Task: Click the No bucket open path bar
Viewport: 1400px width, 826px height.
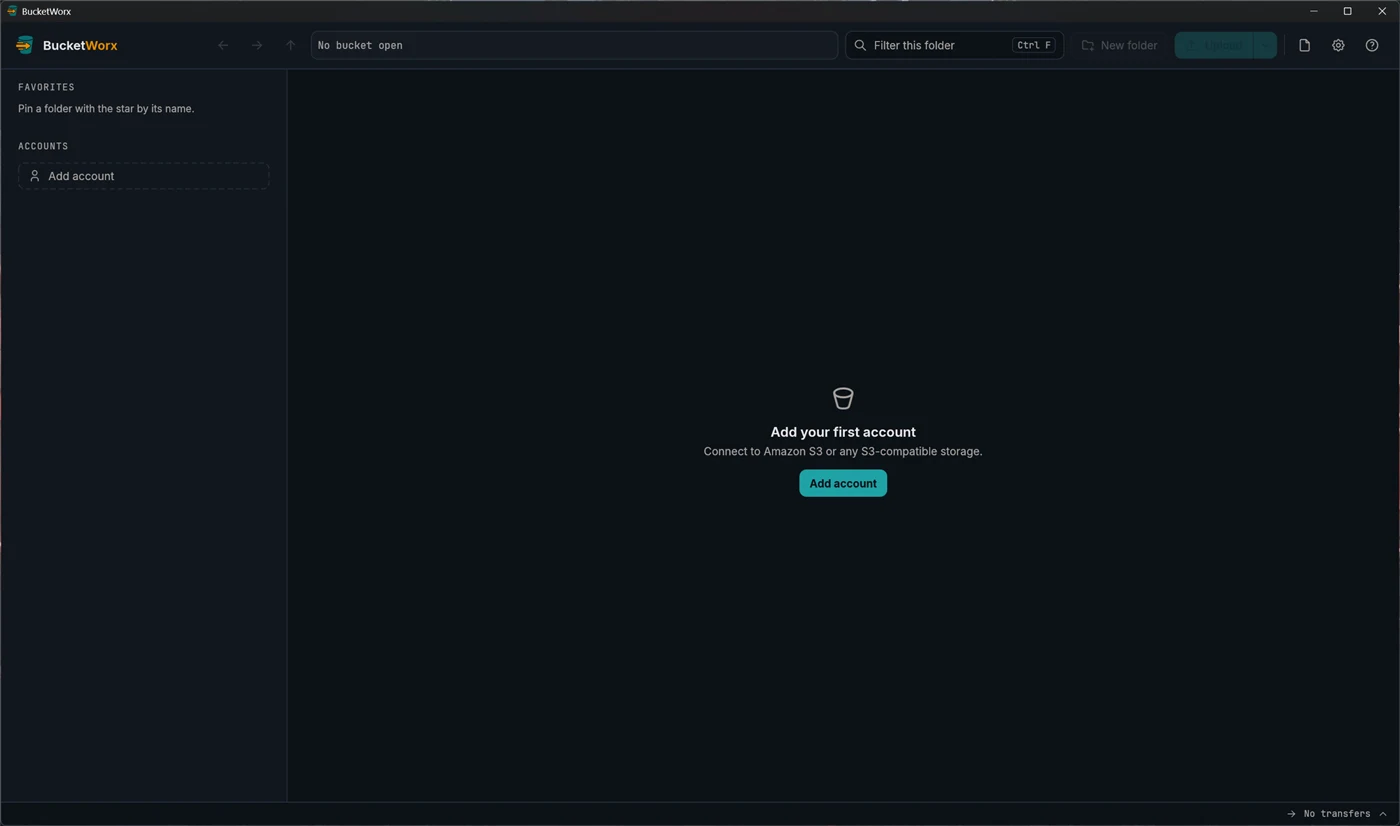Action: (574, 45)
